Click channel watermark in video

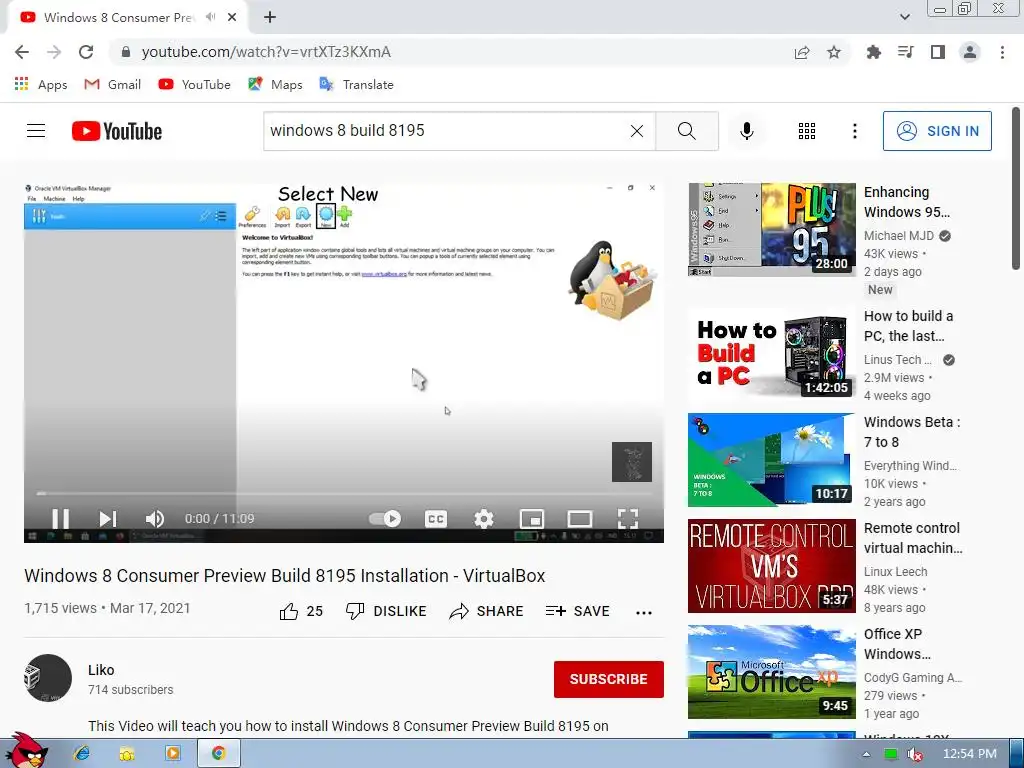point(632,462)
